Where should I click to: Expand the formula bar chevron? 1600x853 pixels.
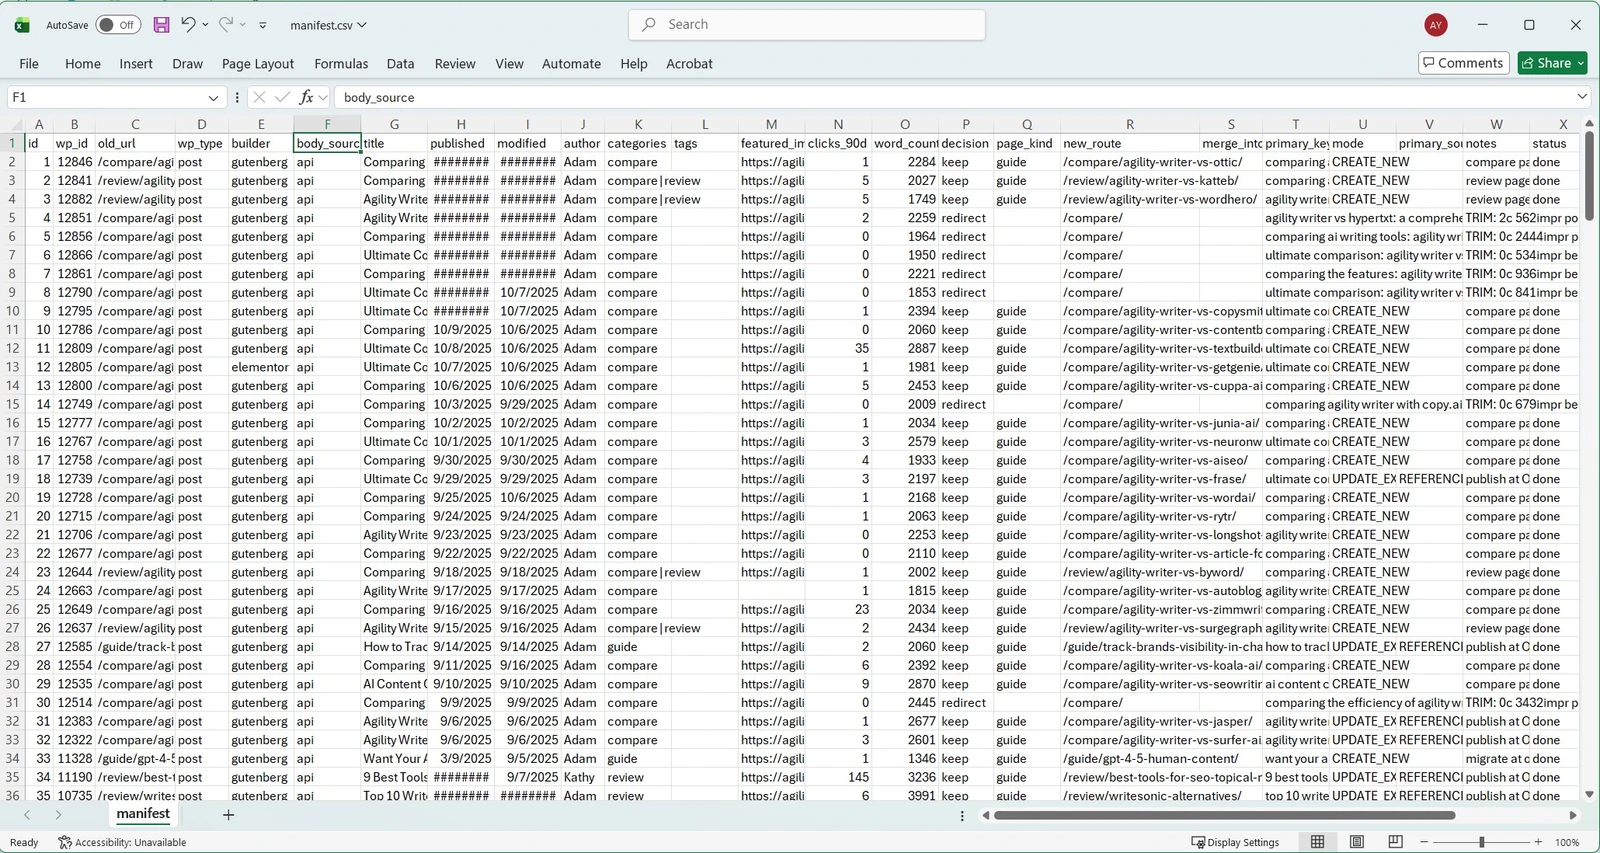tap(1582, 97)
